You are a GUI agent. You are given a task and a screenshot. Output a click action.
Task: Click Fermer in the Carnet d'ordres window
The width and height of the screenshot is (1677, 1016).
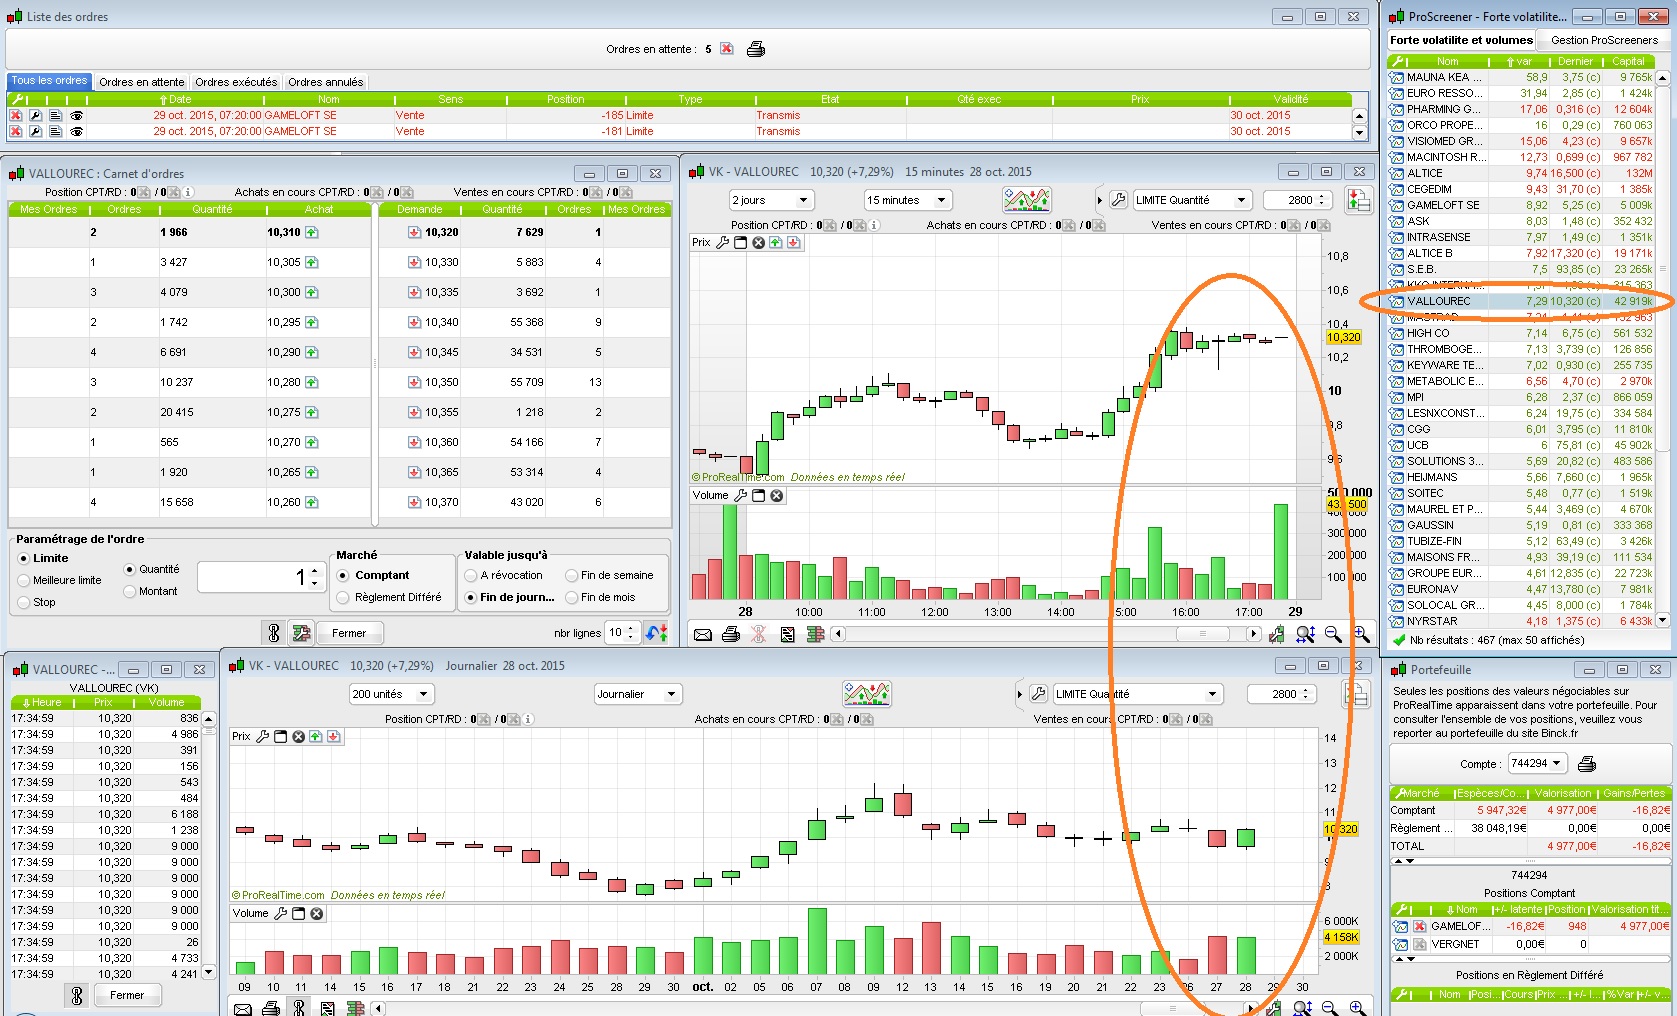[x=349, y=633]
